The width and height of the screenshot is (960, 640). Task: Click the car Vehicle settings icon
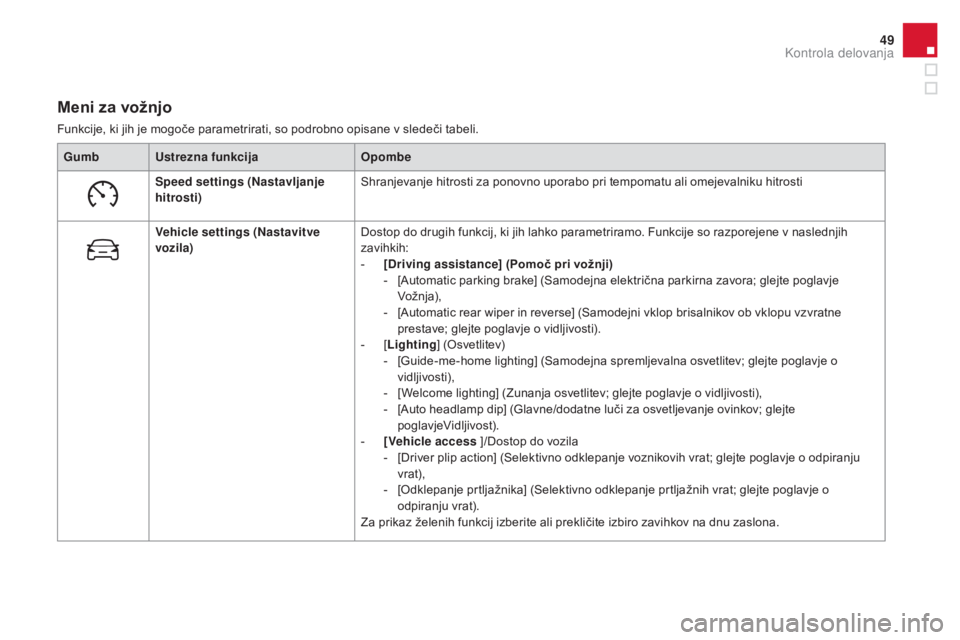(103, 250)
